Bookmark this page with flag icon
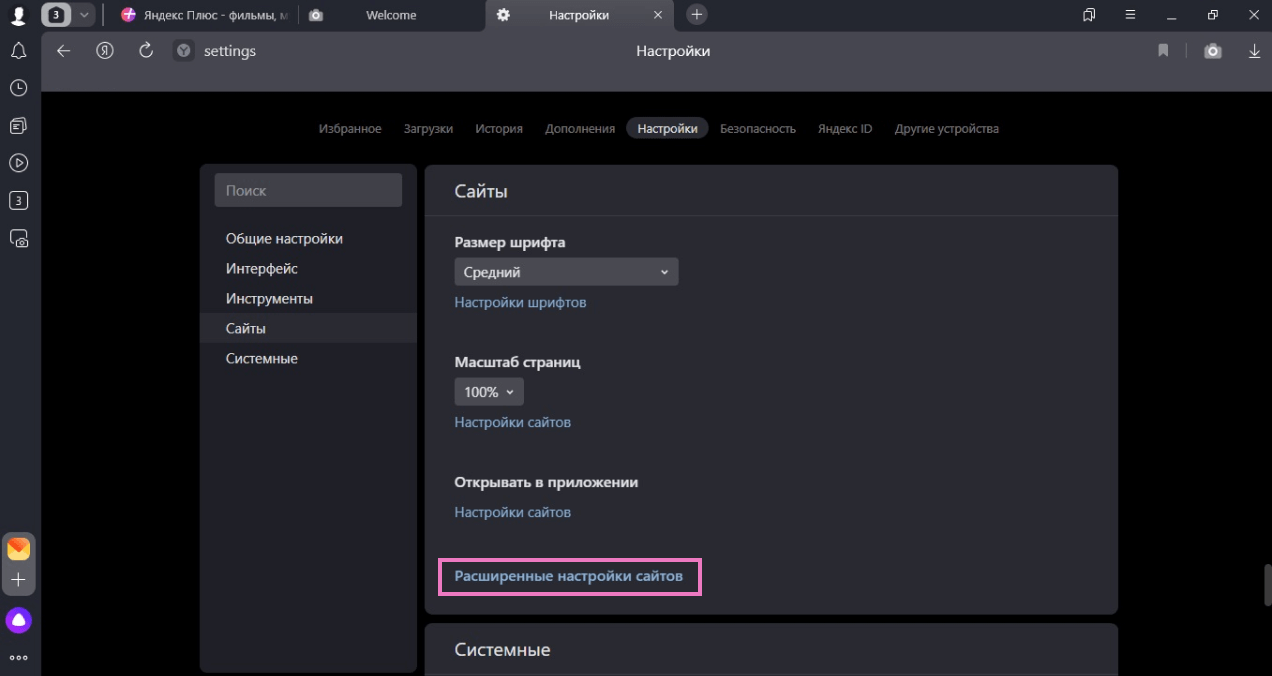This screenshot has width=1272, height=676. pos(1163,51)
